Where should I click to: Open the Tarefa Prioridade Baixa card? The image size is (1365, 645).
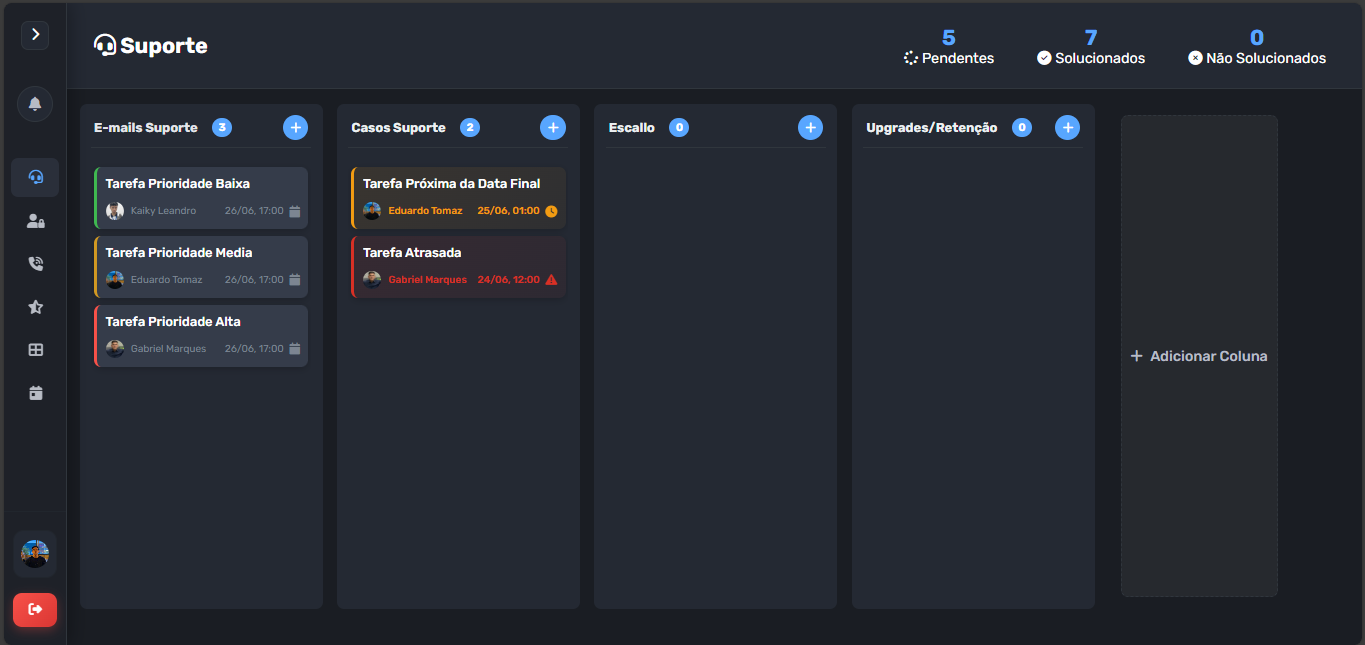[201, 198]
